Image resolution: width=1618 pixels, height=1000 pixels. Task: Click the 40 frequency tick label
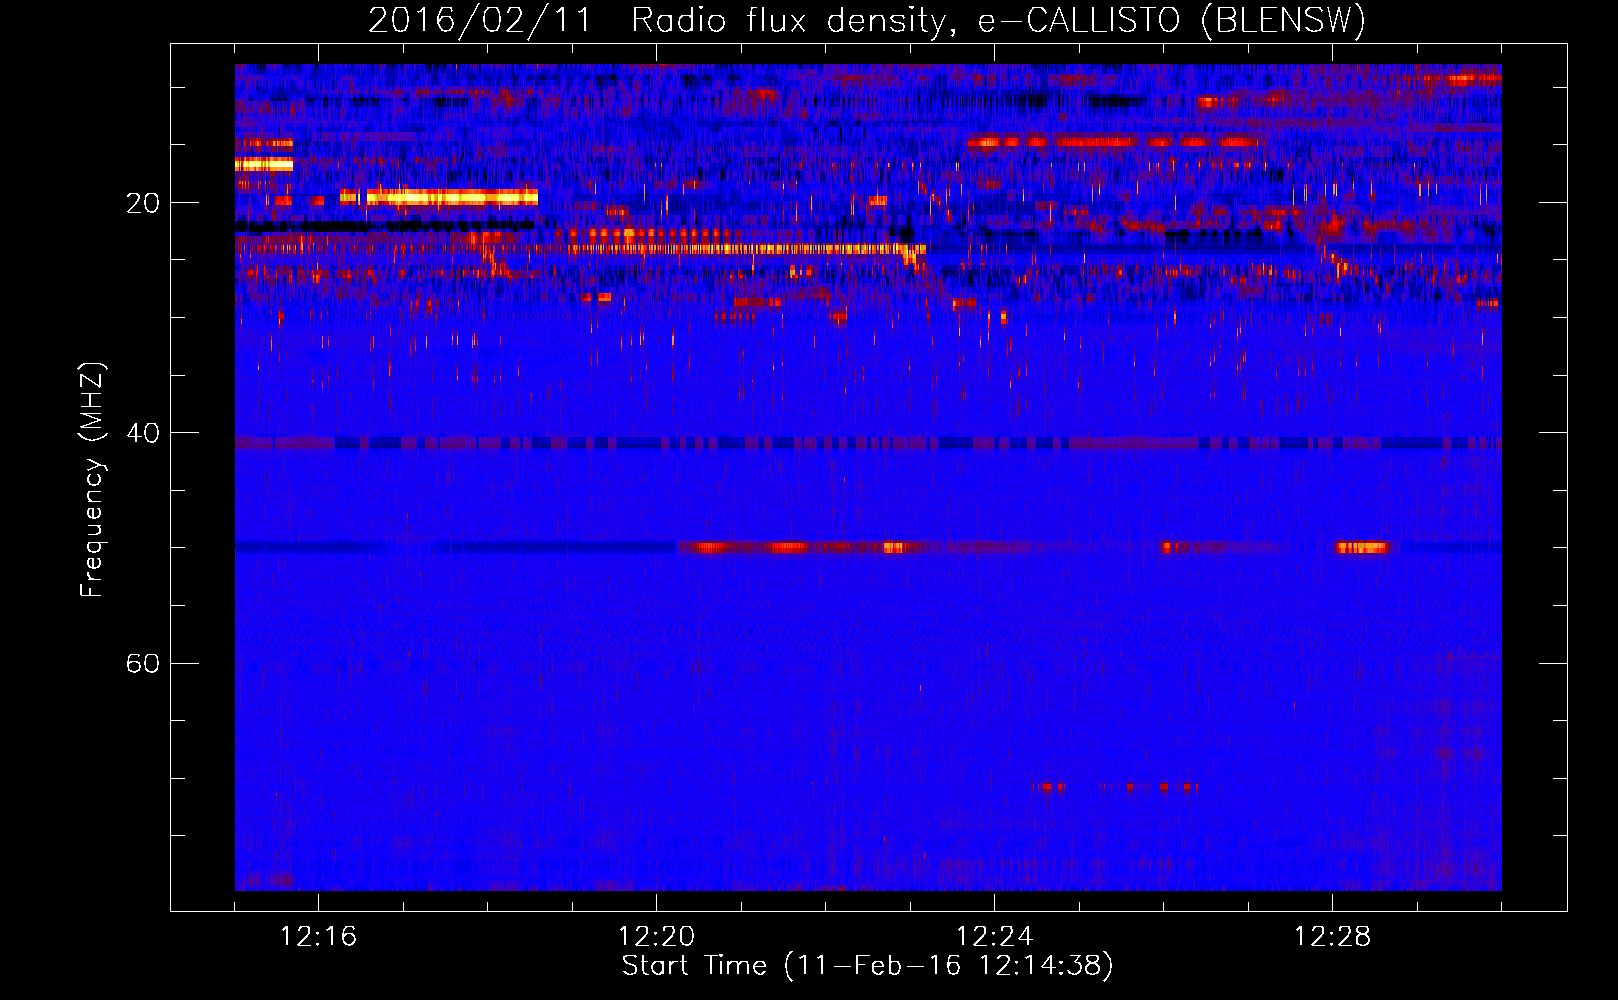click(143, 433)
